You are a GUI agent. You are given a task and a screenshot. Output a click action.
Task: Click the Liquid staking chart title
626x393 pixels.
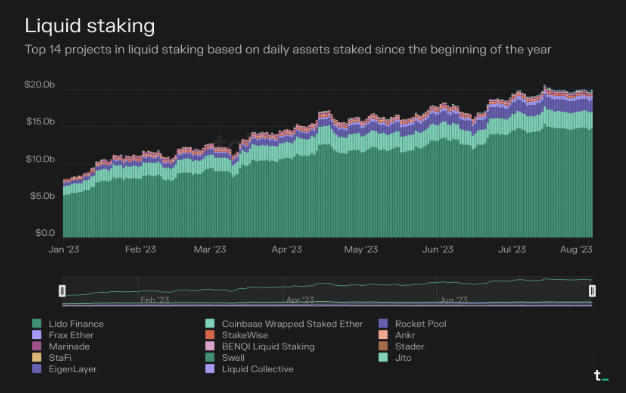click(90, 26)
